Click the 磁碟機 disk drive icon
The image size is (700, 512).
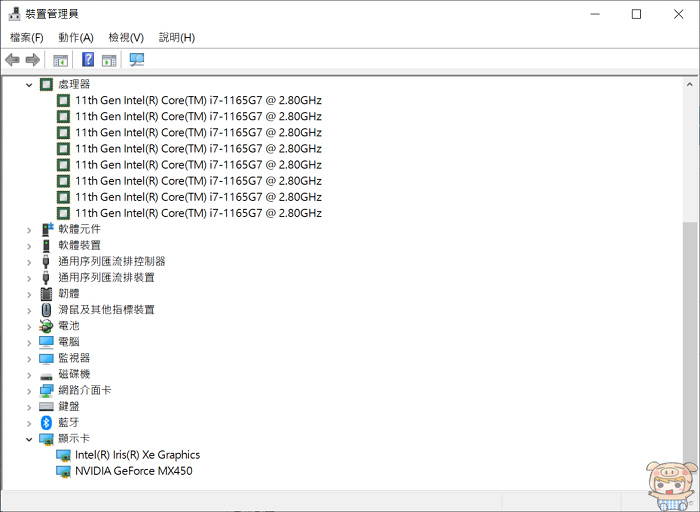coord(46,377)
